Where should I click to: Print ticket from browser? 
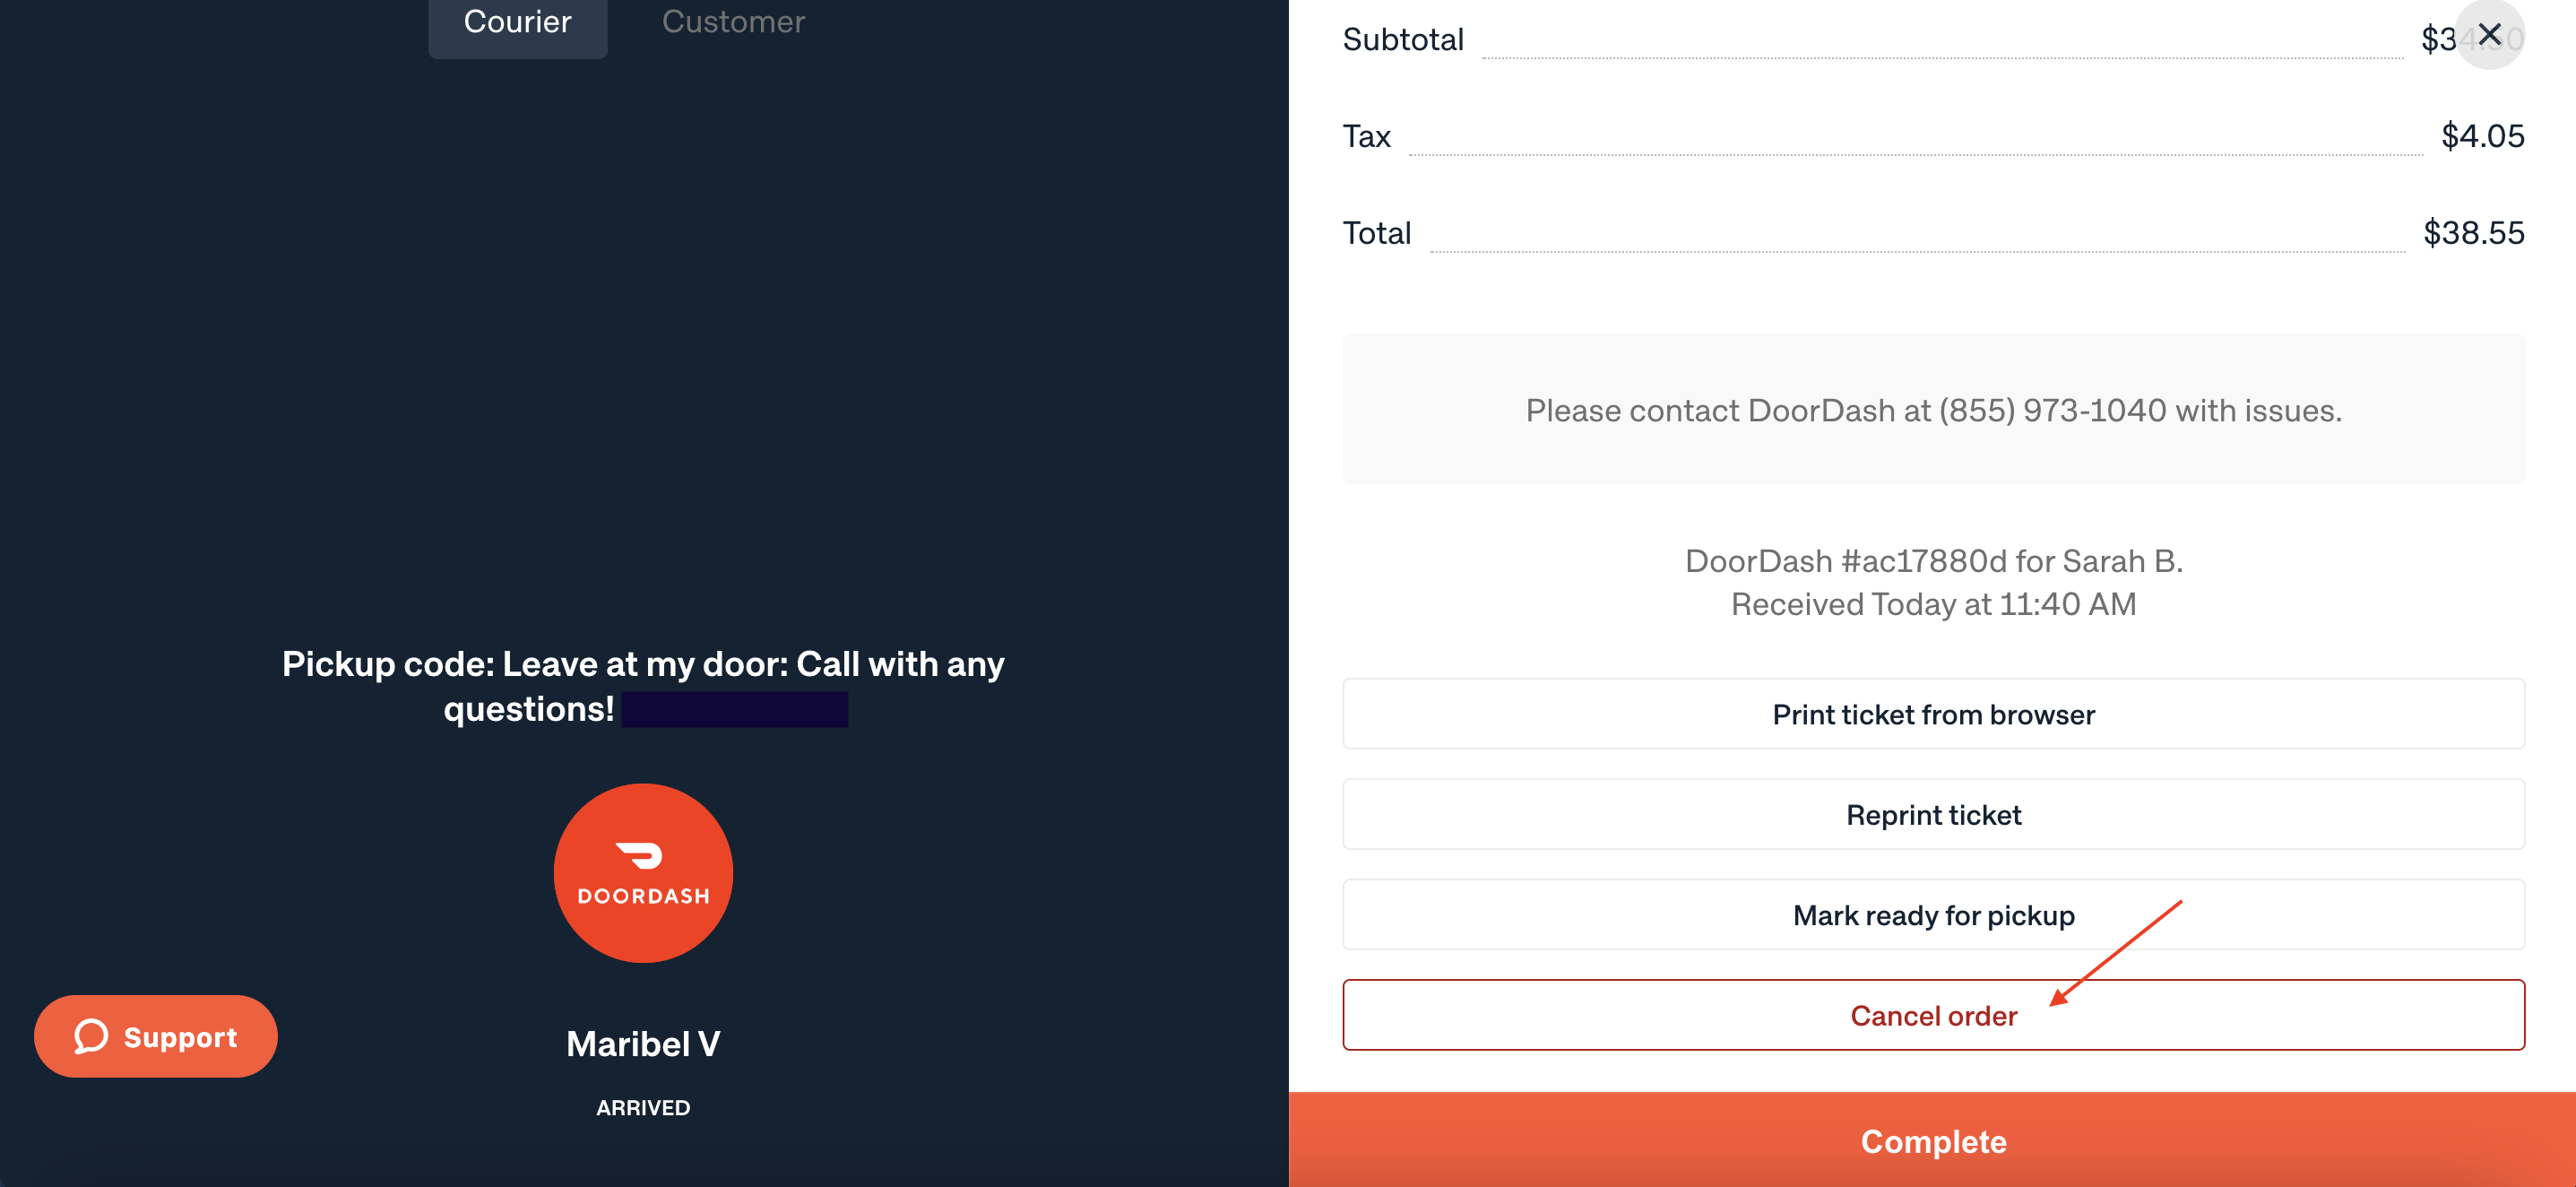1932,714
